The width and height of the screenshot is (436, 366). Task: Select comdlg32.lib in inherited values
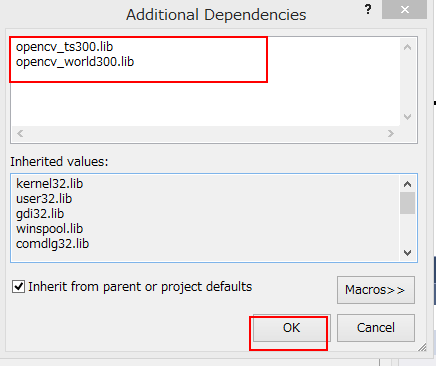click(53, 244)
